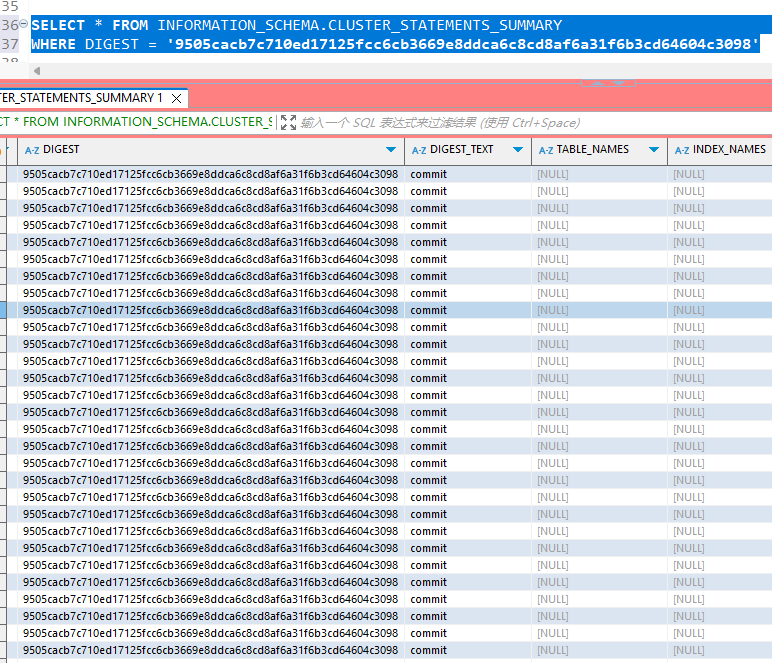Click the A-Z type icon of TABLE_NAMES column

coord(546,150)
